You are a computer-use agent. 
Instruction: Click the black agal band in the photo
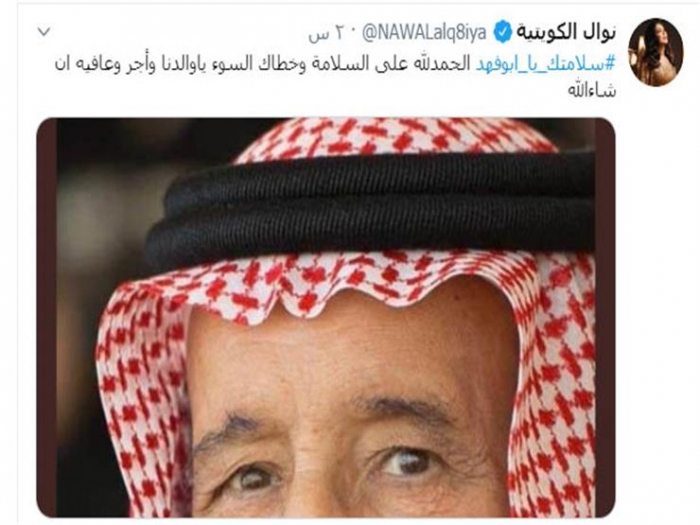pyautogui.click(x=371, y=210)
